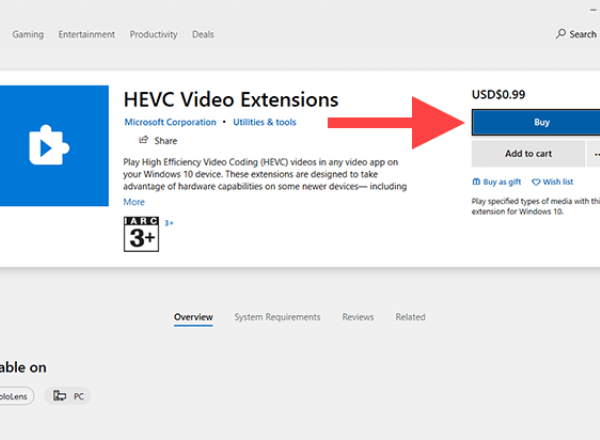600x440 pixels.
Task: Click the IARC 3+ rating badge
Action: click(141, 234)
